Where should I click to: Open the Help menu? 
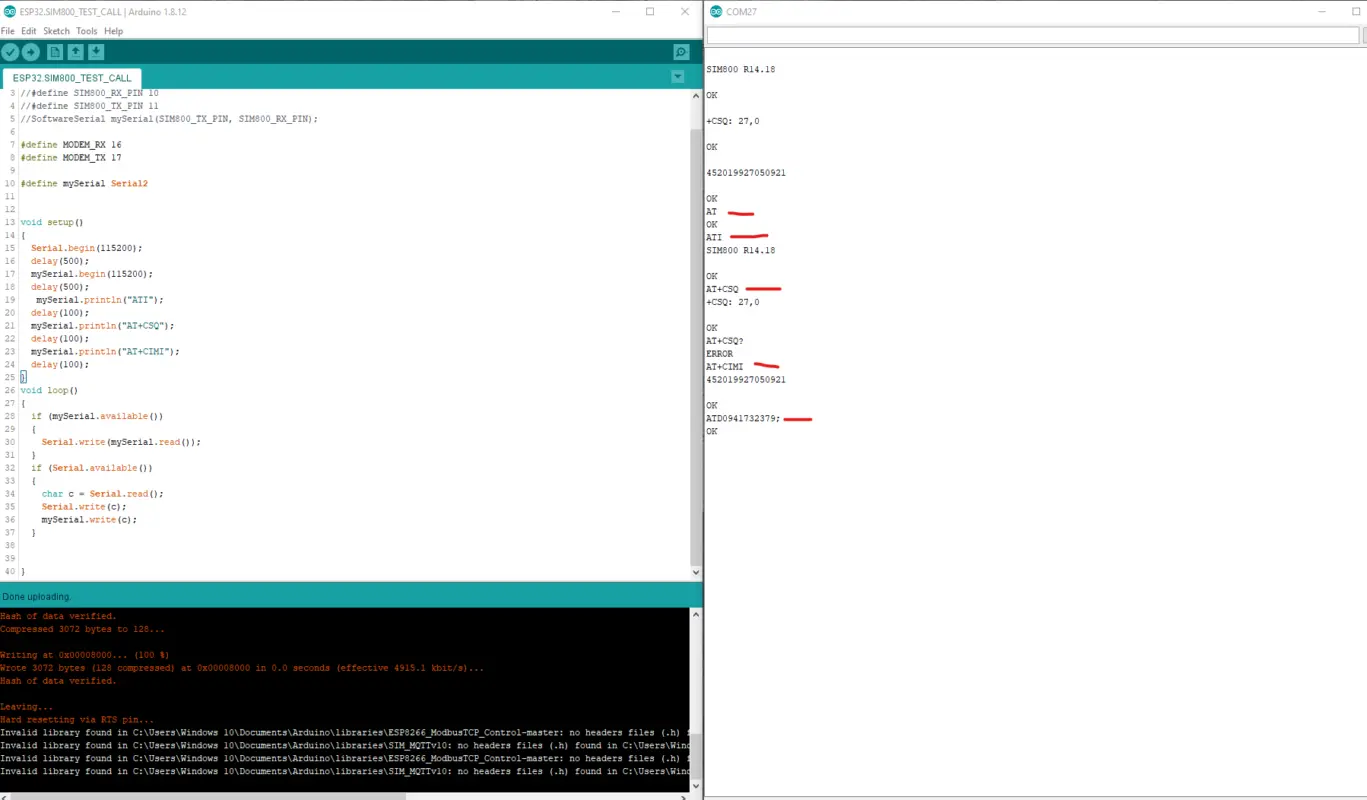pyautogui.click(x=113, y=31)
